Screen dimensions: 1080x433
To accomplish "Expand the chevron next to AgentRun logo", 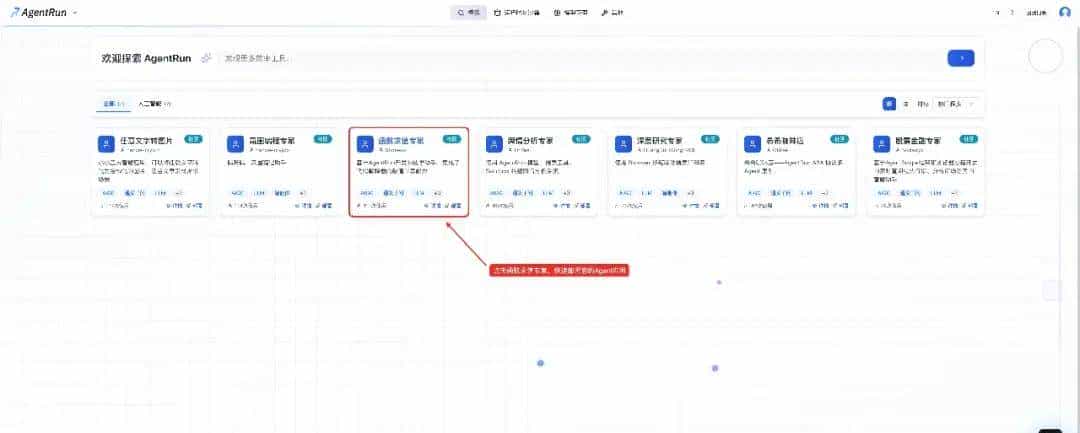I will 74,12.
